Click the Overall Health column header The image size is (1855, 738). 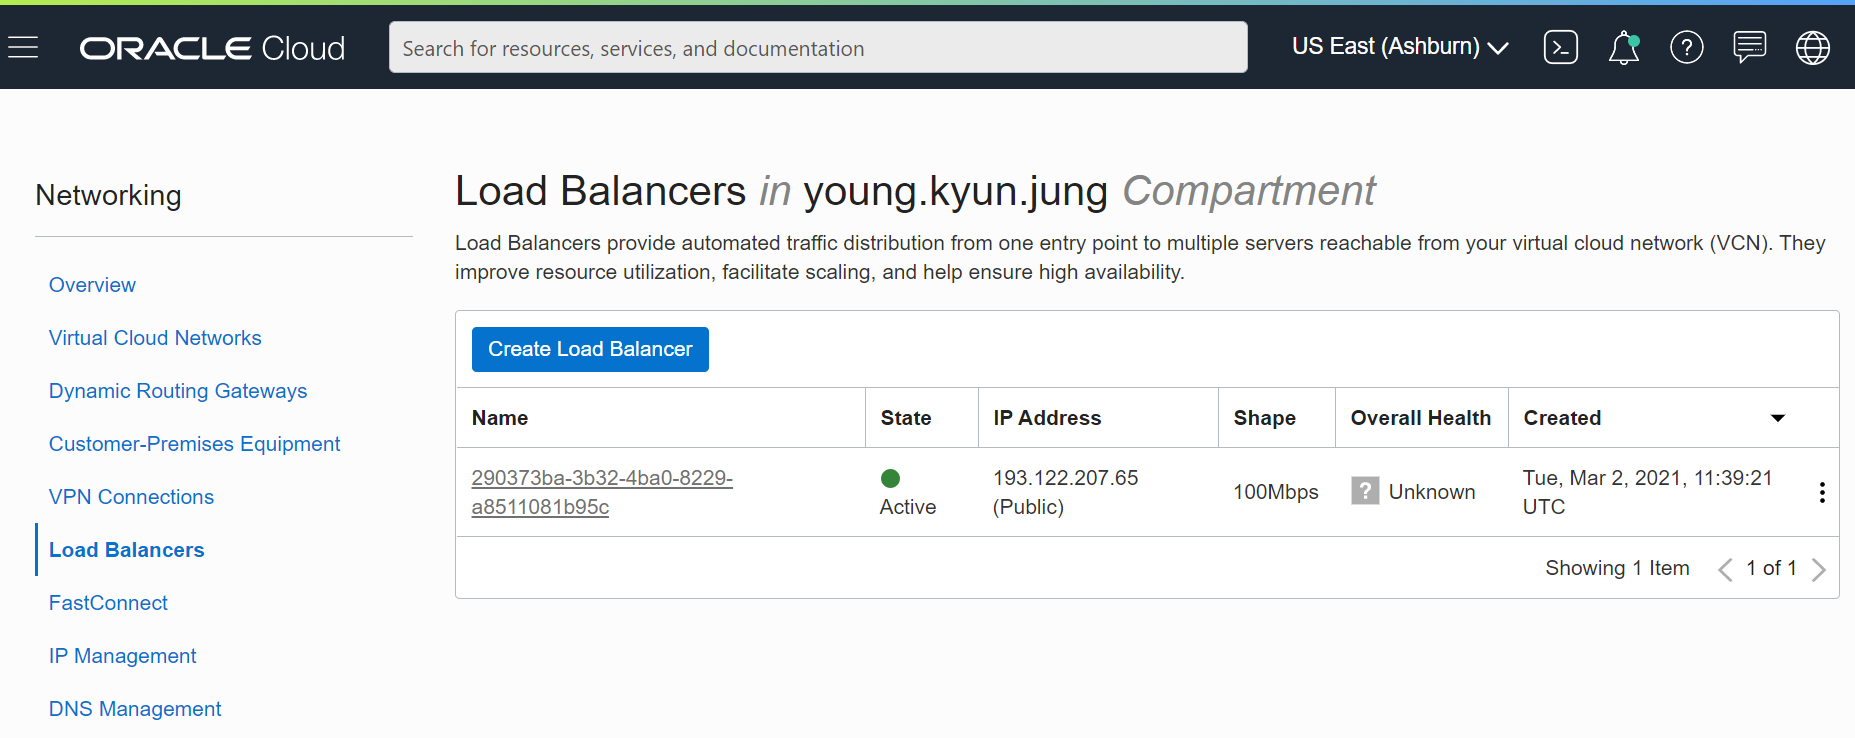point(1421,418)
